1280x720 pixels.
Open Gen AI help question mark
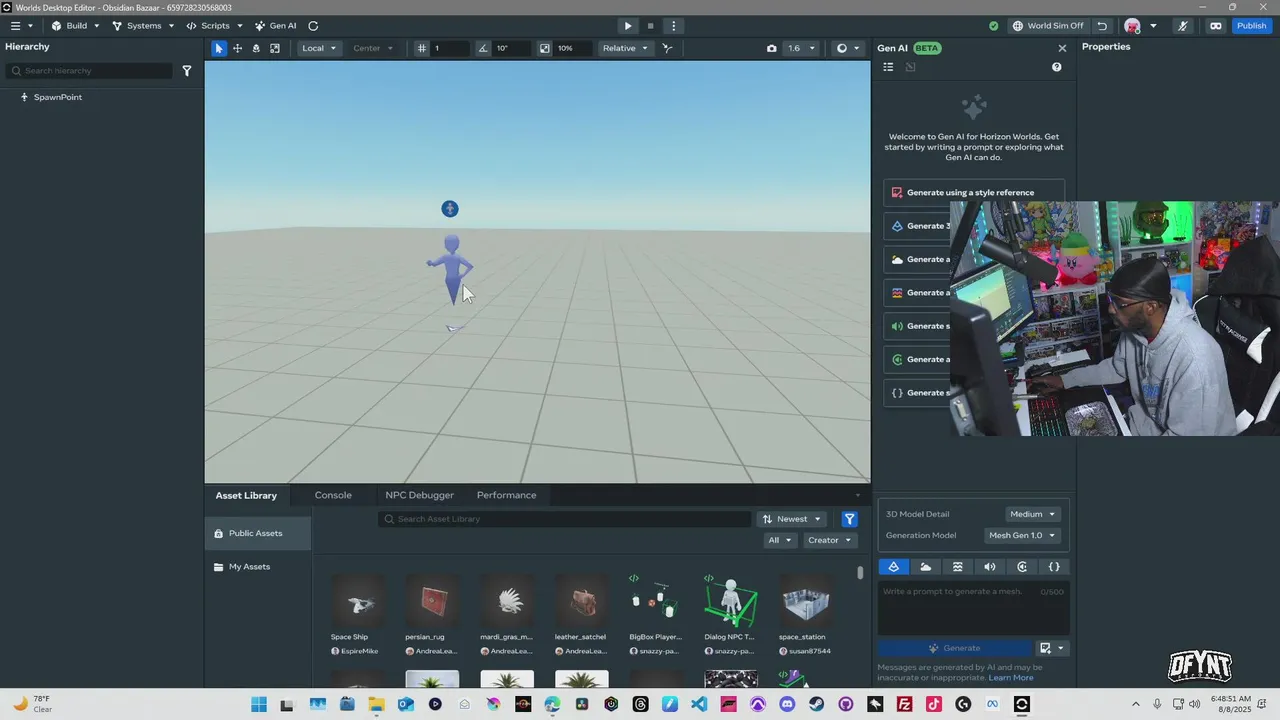(1056, 67)
